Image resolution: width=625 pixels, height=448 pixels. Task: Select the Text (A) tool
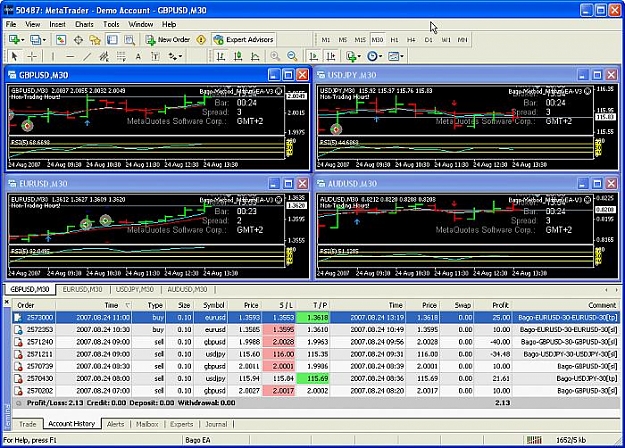138,56
